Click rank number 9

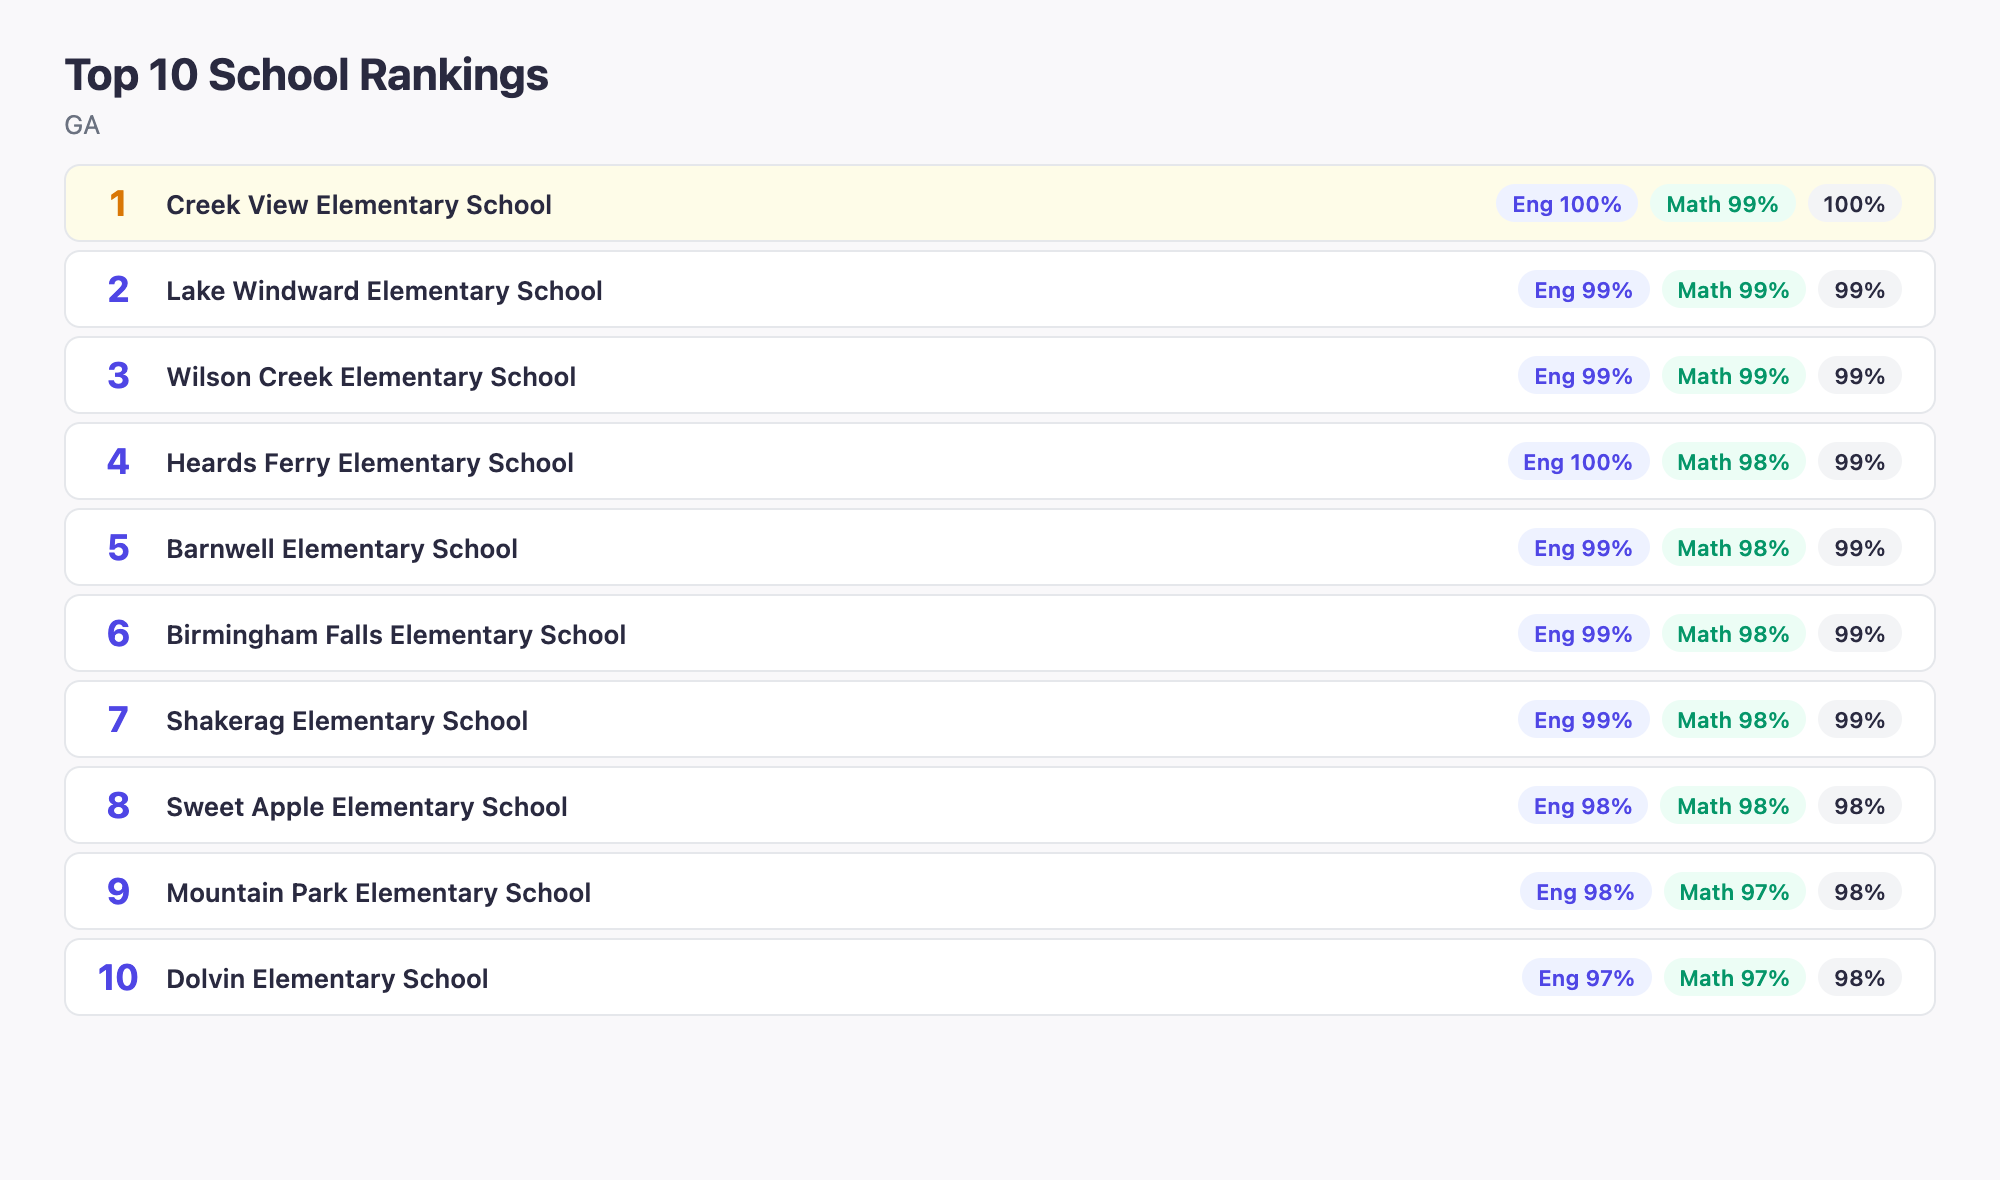[118, 892]
